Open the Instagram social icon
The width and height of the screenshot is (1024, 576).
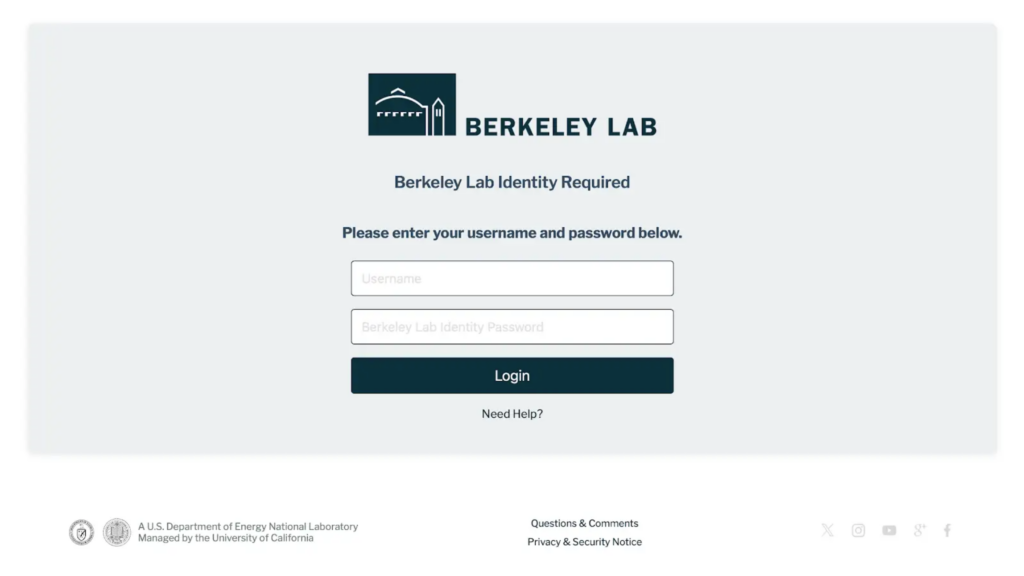tap(858, 530)
